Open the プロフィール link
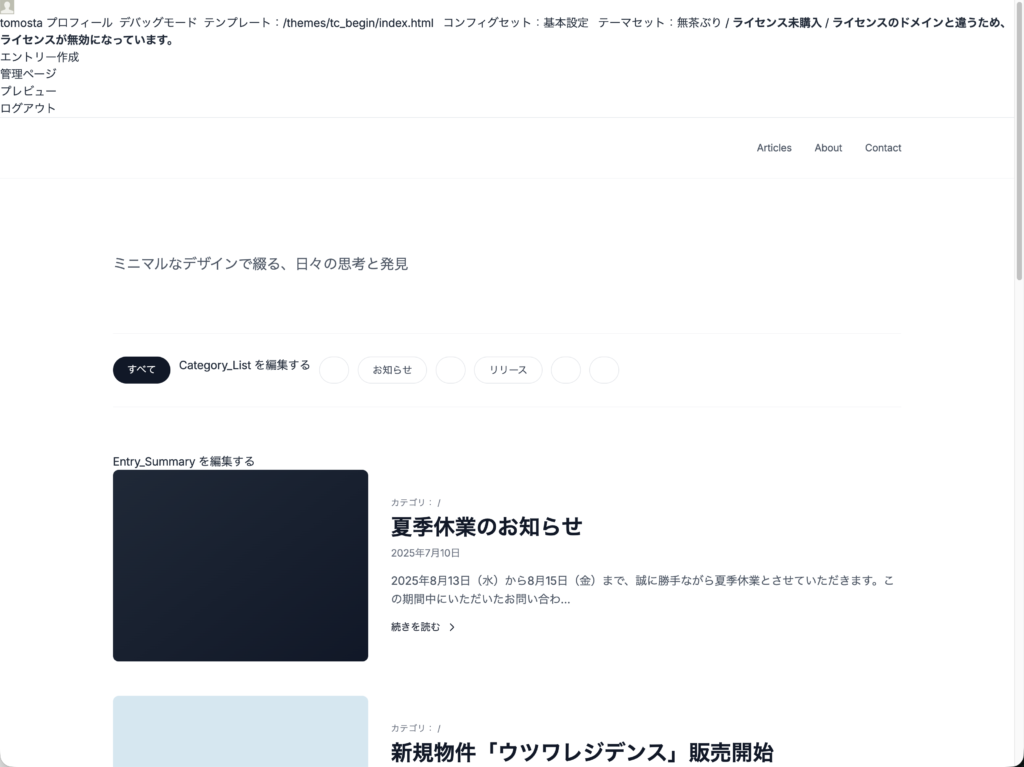 (x=79, y=23)
